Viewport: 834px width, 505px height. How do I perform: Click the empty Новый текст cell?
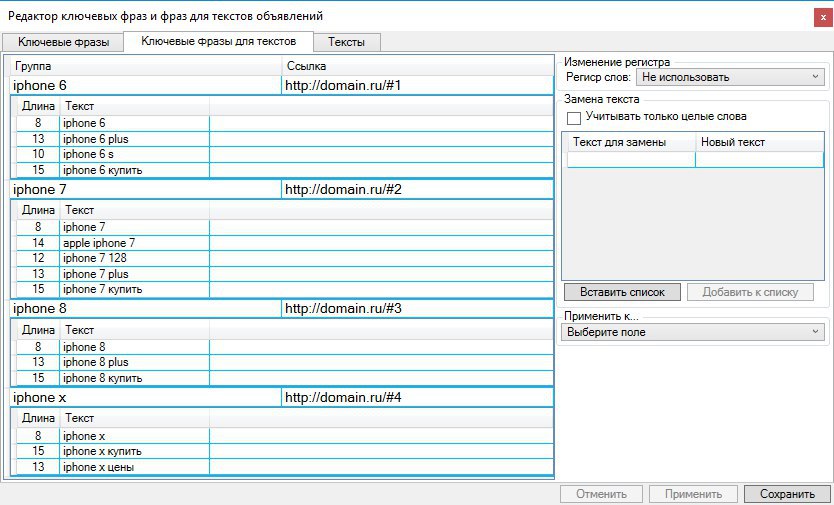click(759, 160)
